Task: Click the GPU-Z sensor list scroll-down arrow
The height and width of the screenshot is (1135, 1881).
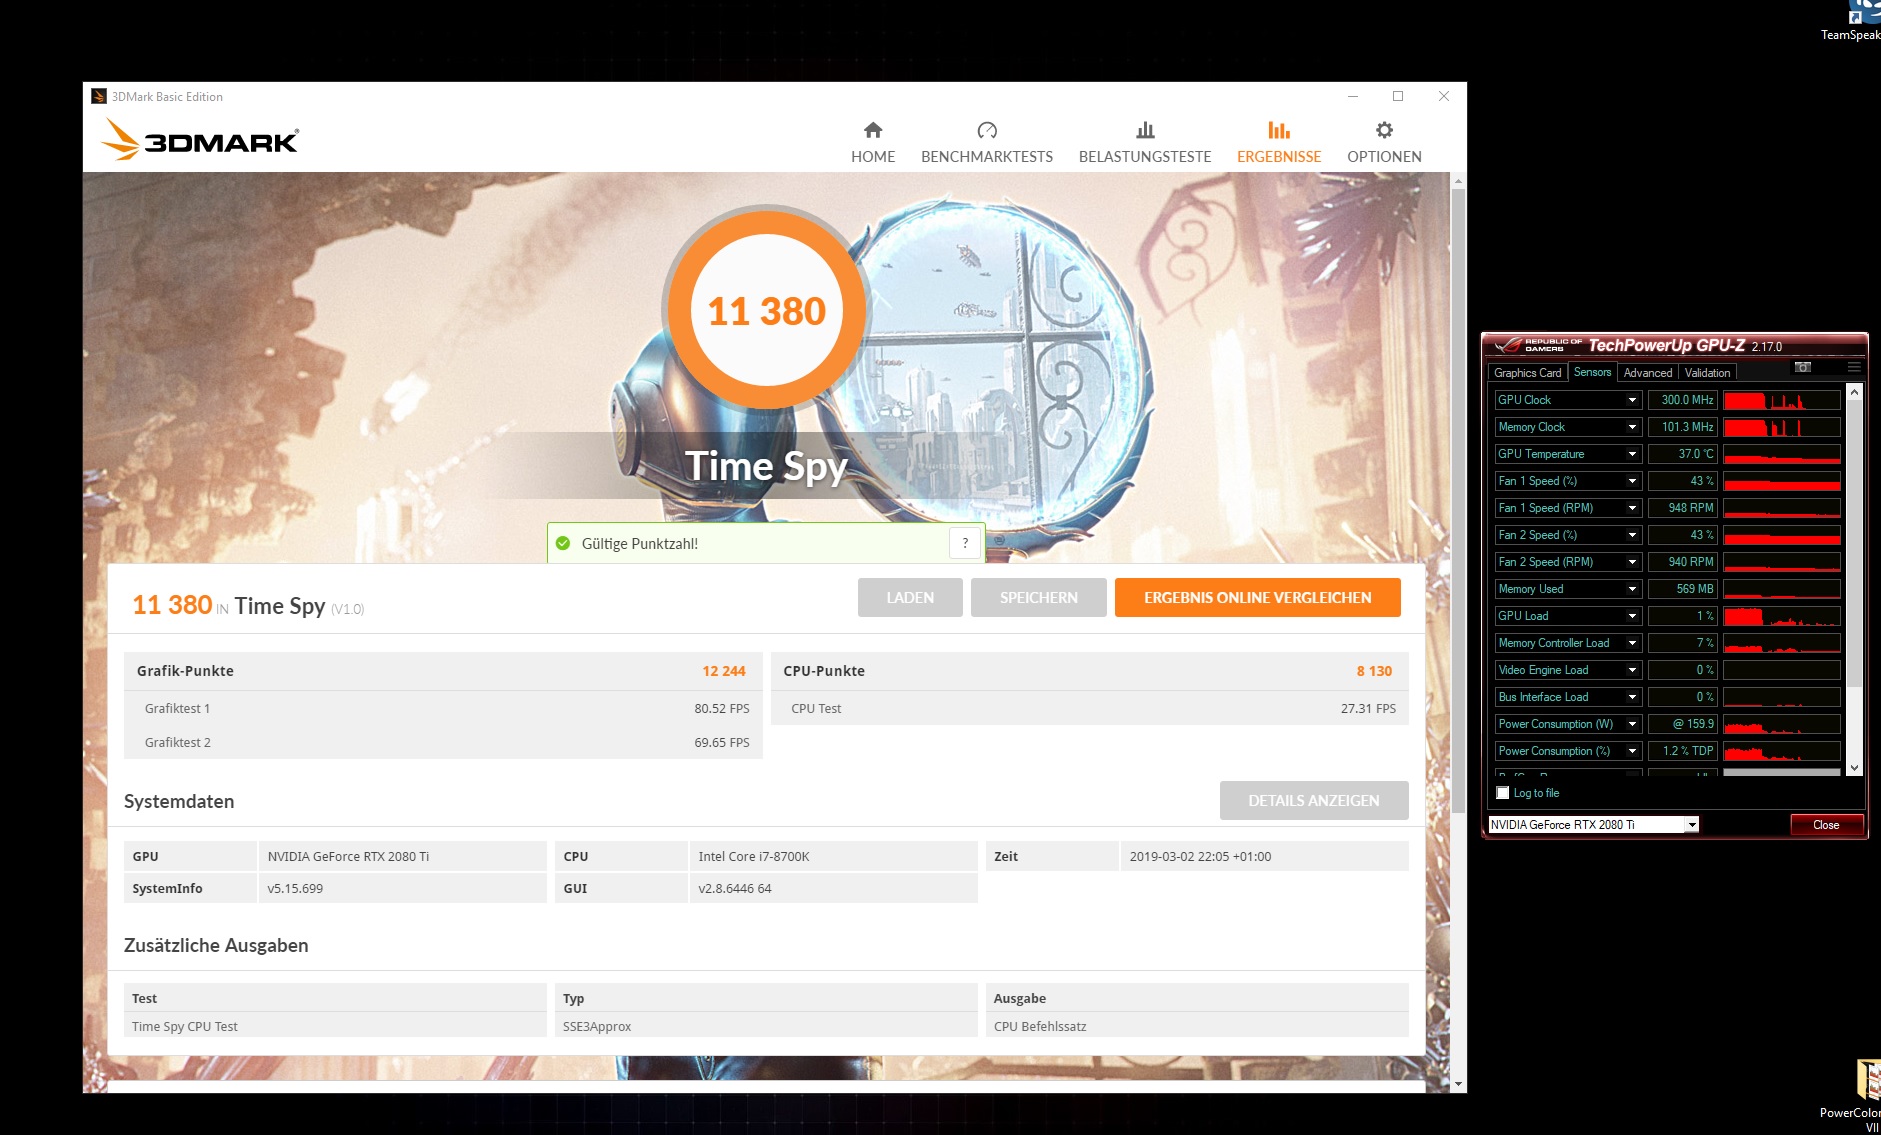Action: coord(1854,768)
